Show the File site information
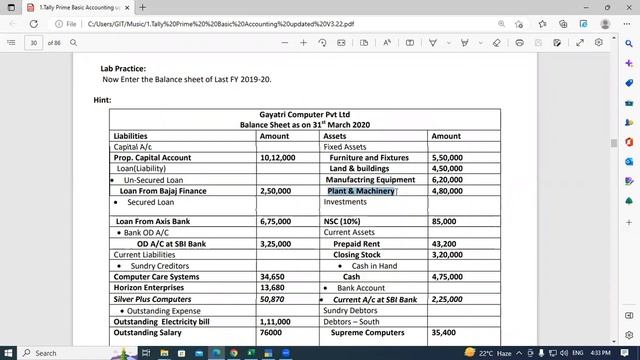The image size is (640, 360). [66, 24]
